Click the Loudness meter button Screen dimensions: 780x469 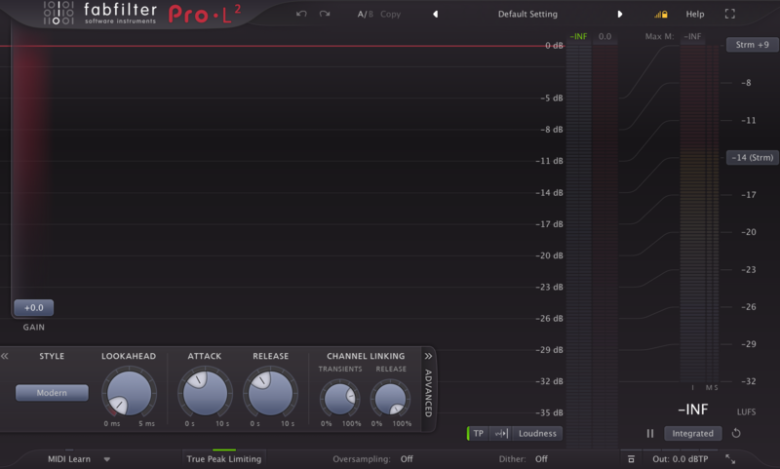pos(537,433)
